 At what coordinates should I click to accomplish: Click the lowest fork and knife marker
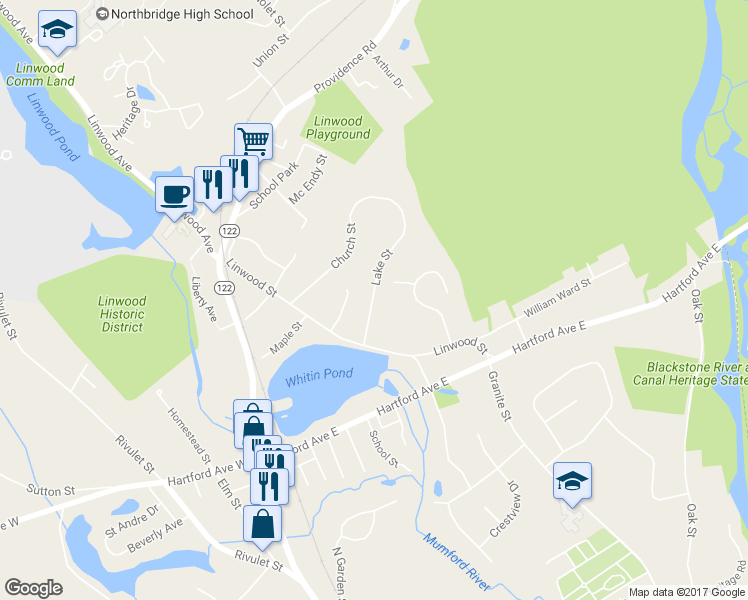(x=270, y=486)
